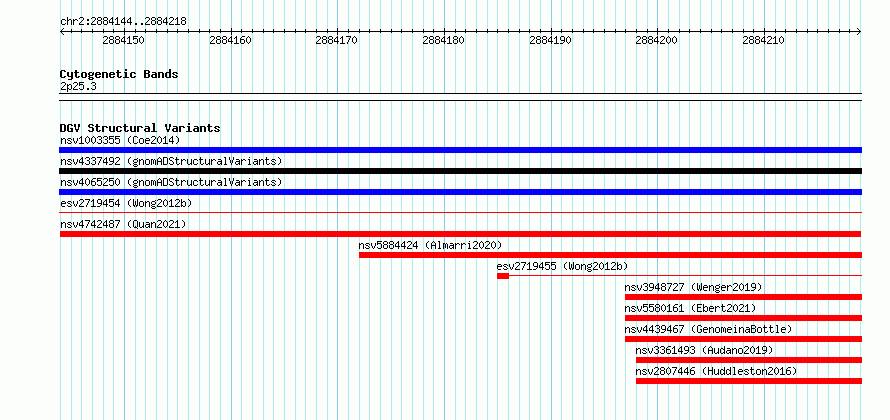
Task: Select the red bar under nsv4439467
Action: pos(743,339)
